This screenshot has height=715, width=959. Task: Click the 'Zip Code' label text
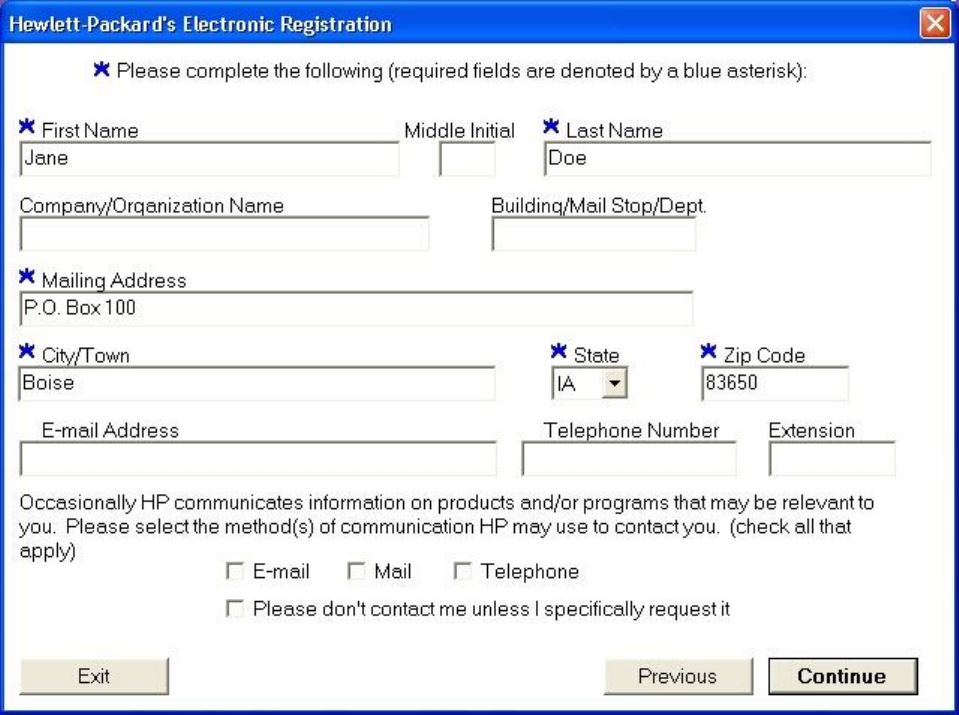(764, 355)
